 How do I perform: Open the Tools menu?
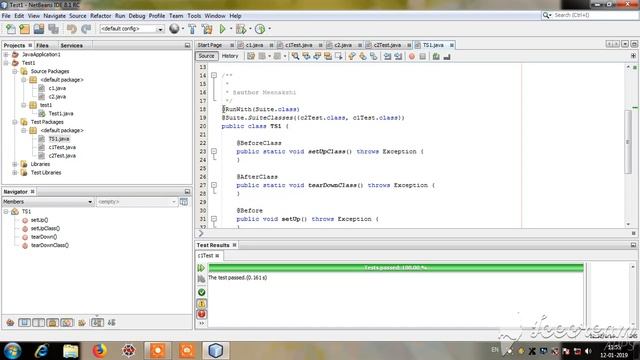[x=194, y=16]
